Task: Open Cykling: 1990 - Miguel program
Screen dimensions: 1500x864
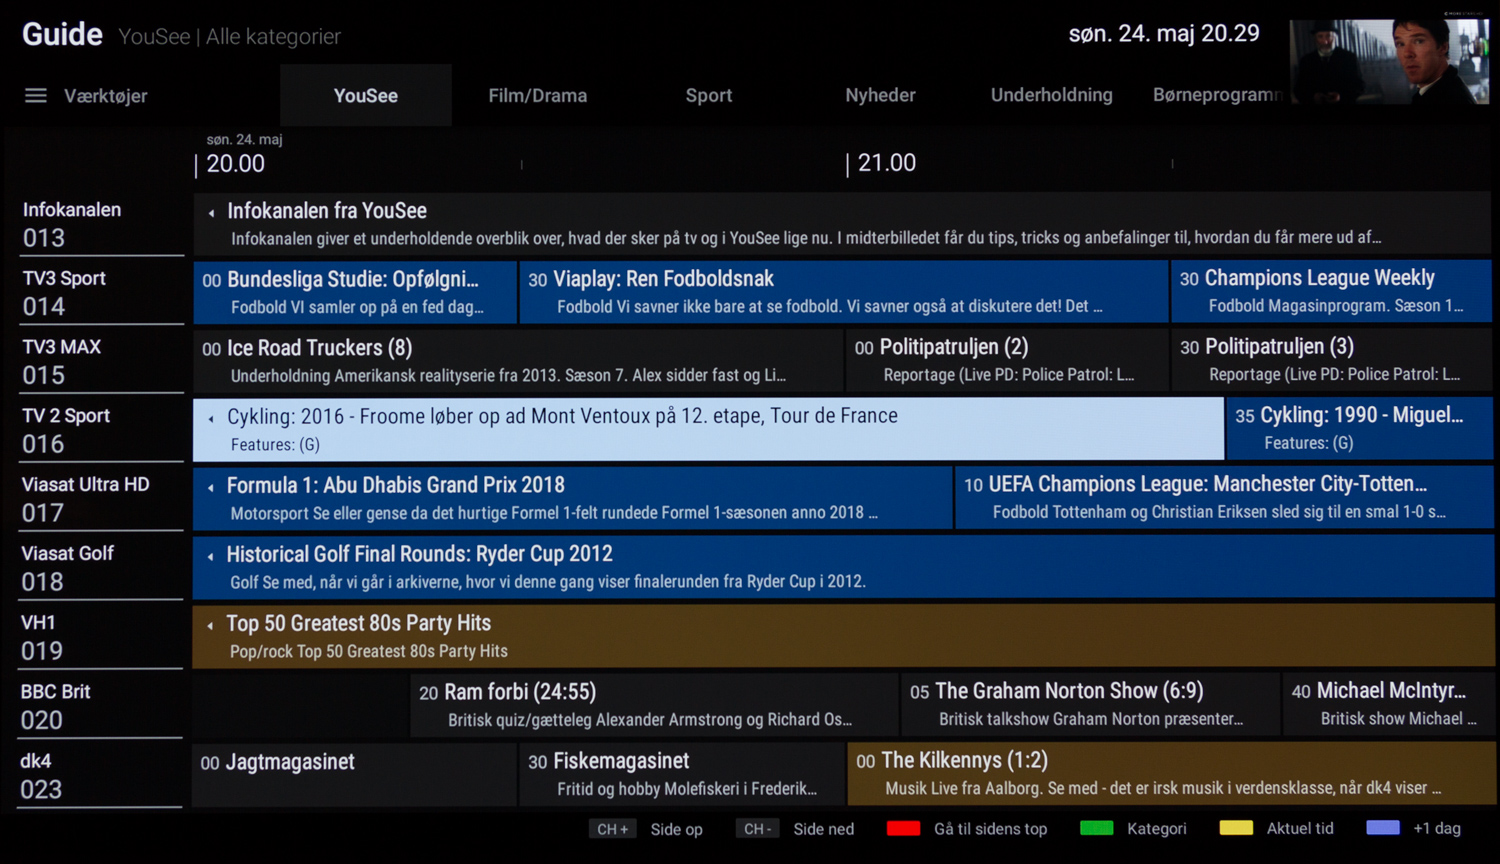Action: 1360,429
